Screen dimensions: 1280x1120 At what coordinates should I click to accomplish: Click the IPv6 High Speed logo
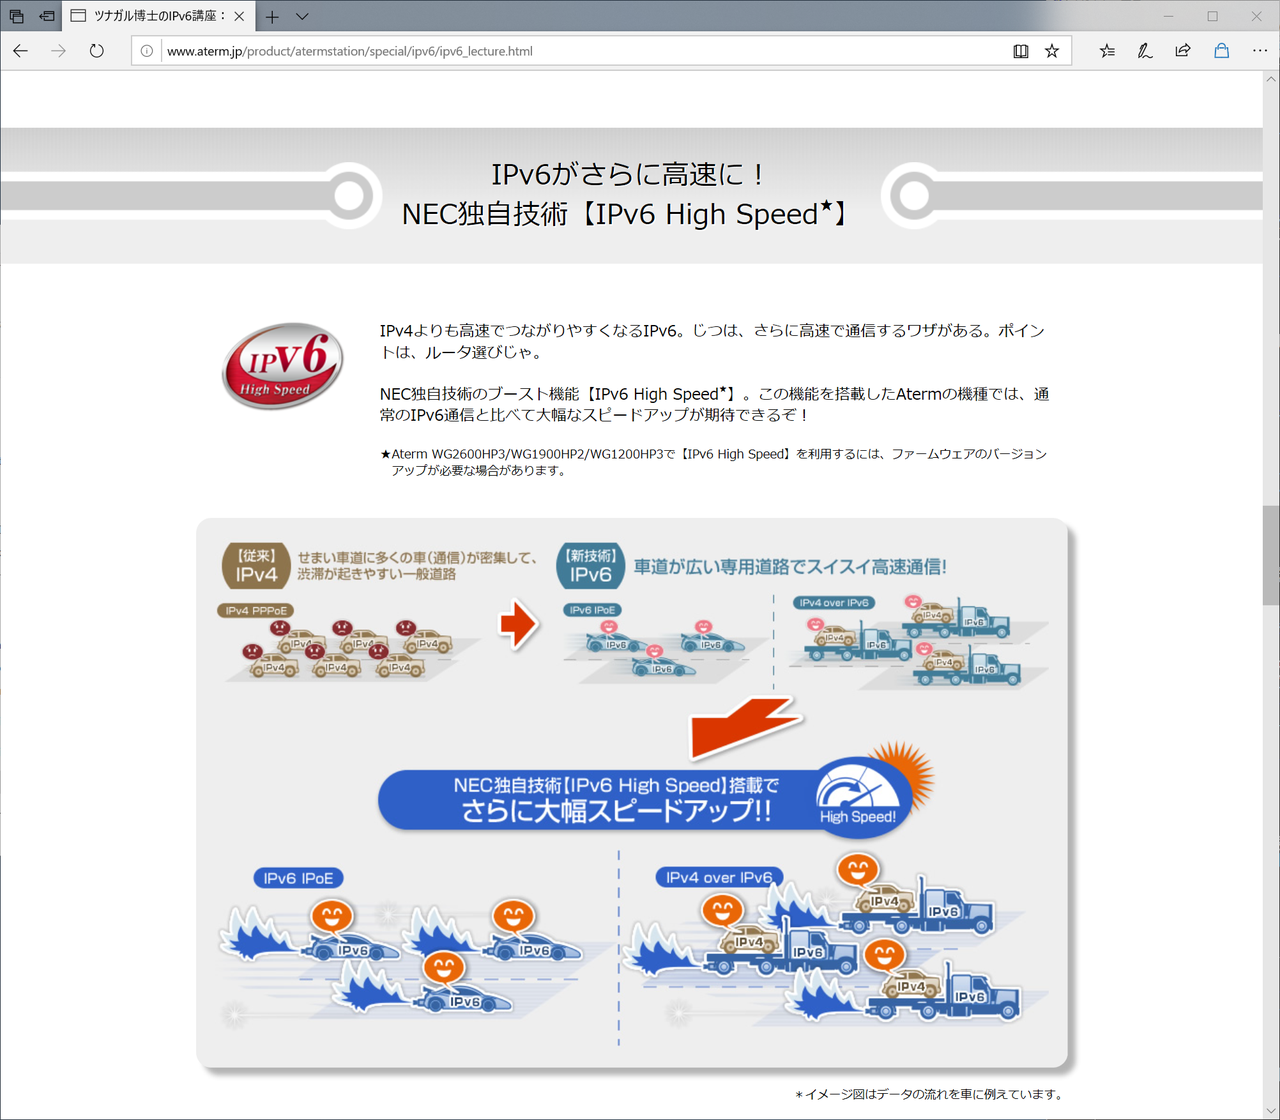pyautogui.click(x=282, y=366)
